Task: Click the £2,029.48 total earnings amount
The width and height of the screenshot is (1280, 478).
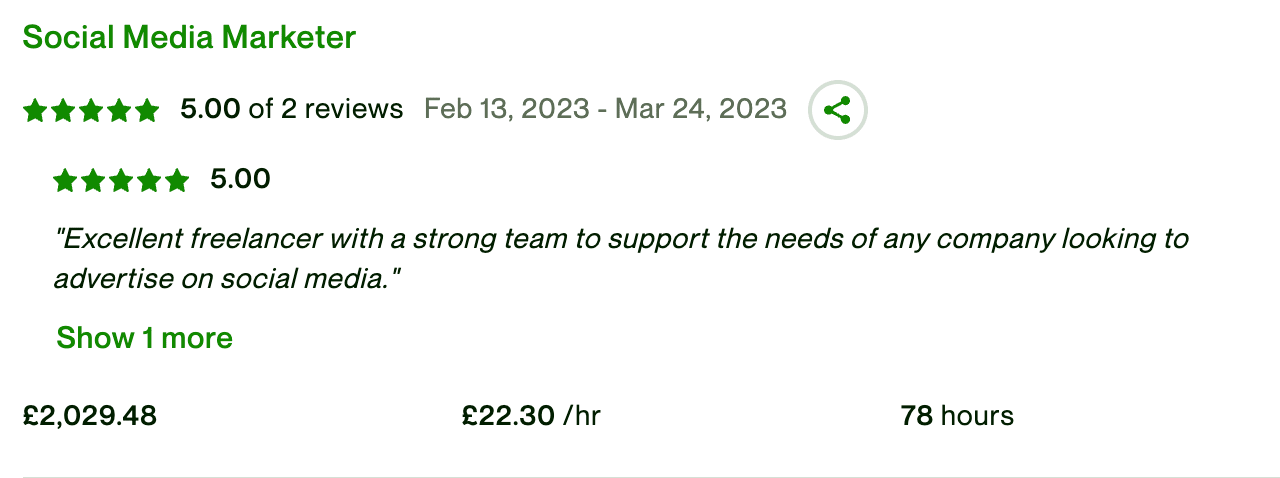Action: tap(90, 416)
